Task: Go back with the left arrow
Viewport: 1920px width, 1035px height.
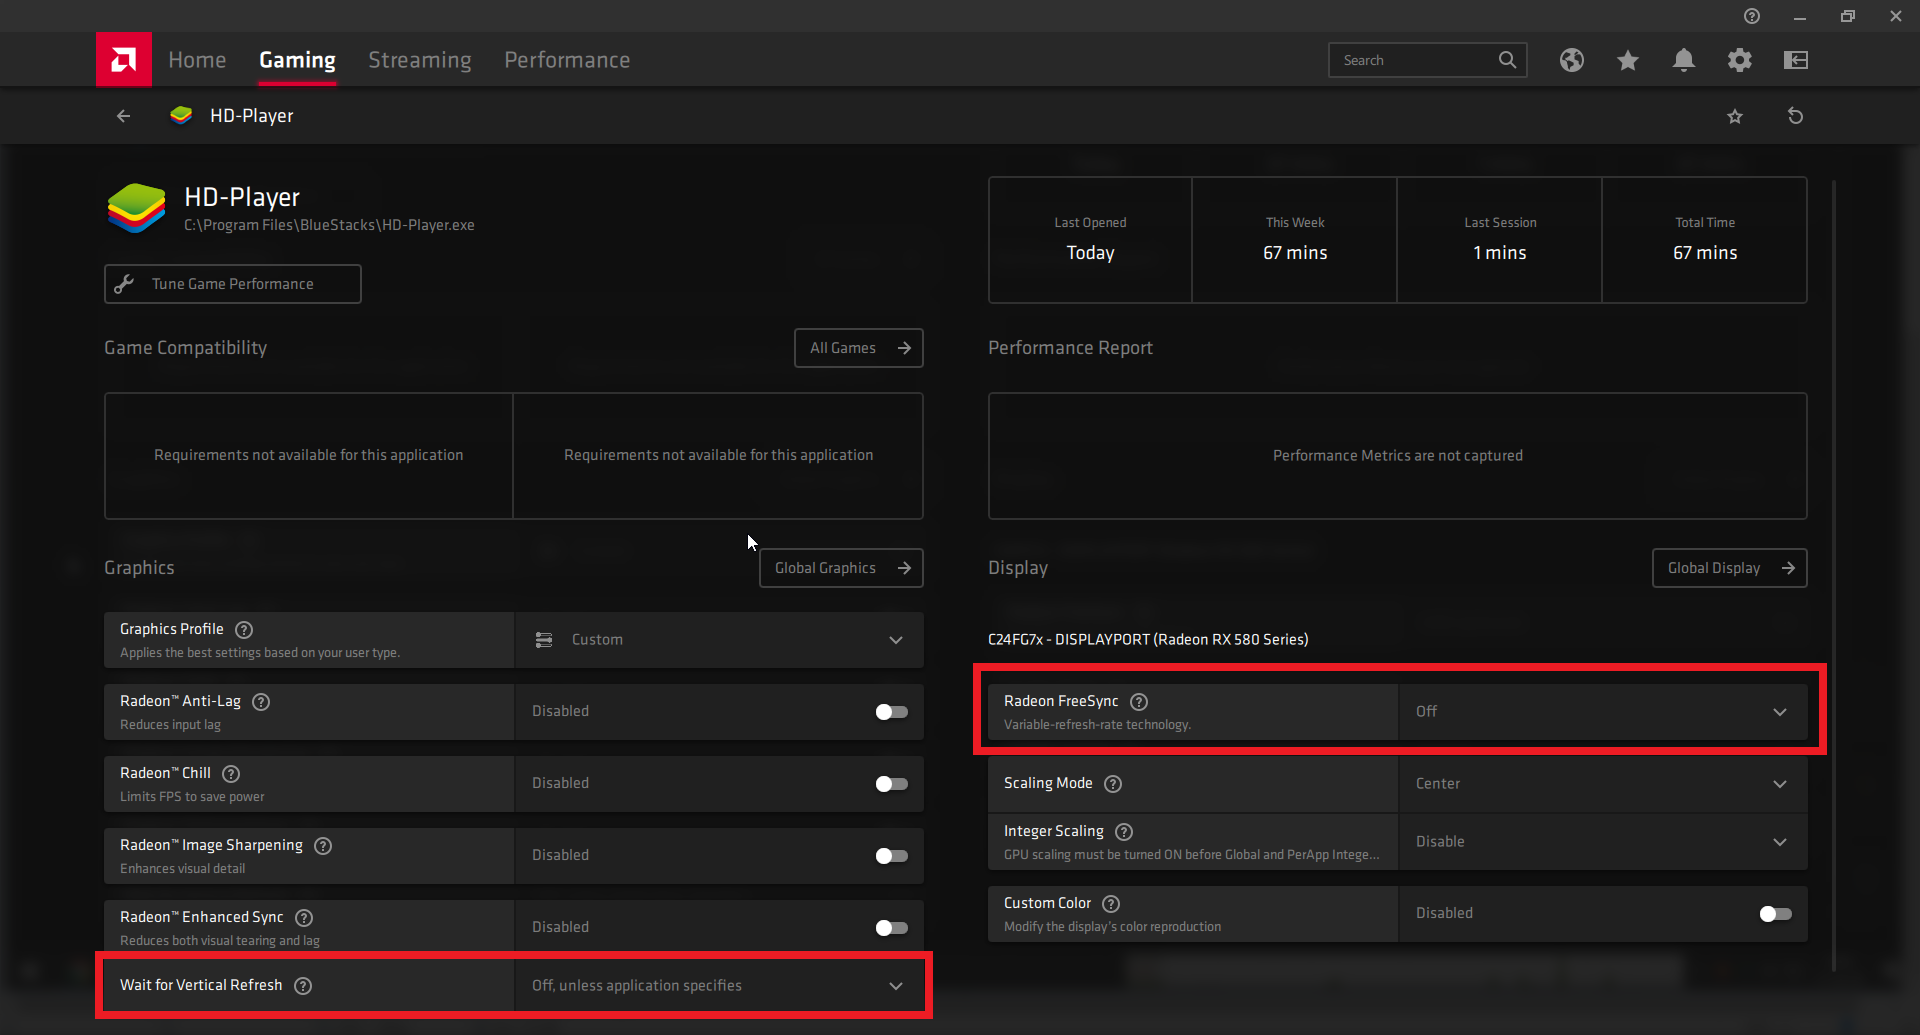Action: pos(124,116)
